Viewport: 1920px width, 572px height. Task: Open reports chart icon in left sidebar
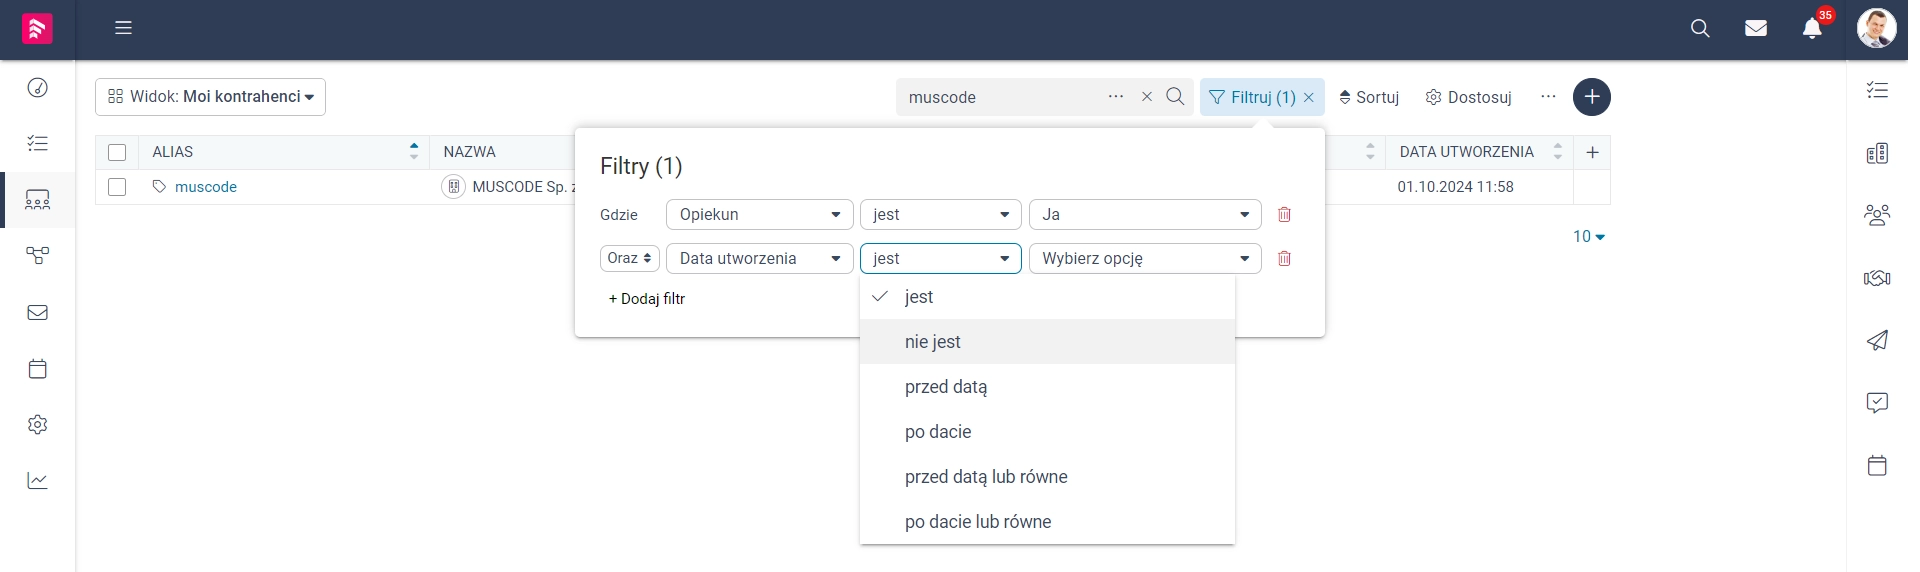click(37, 480)
